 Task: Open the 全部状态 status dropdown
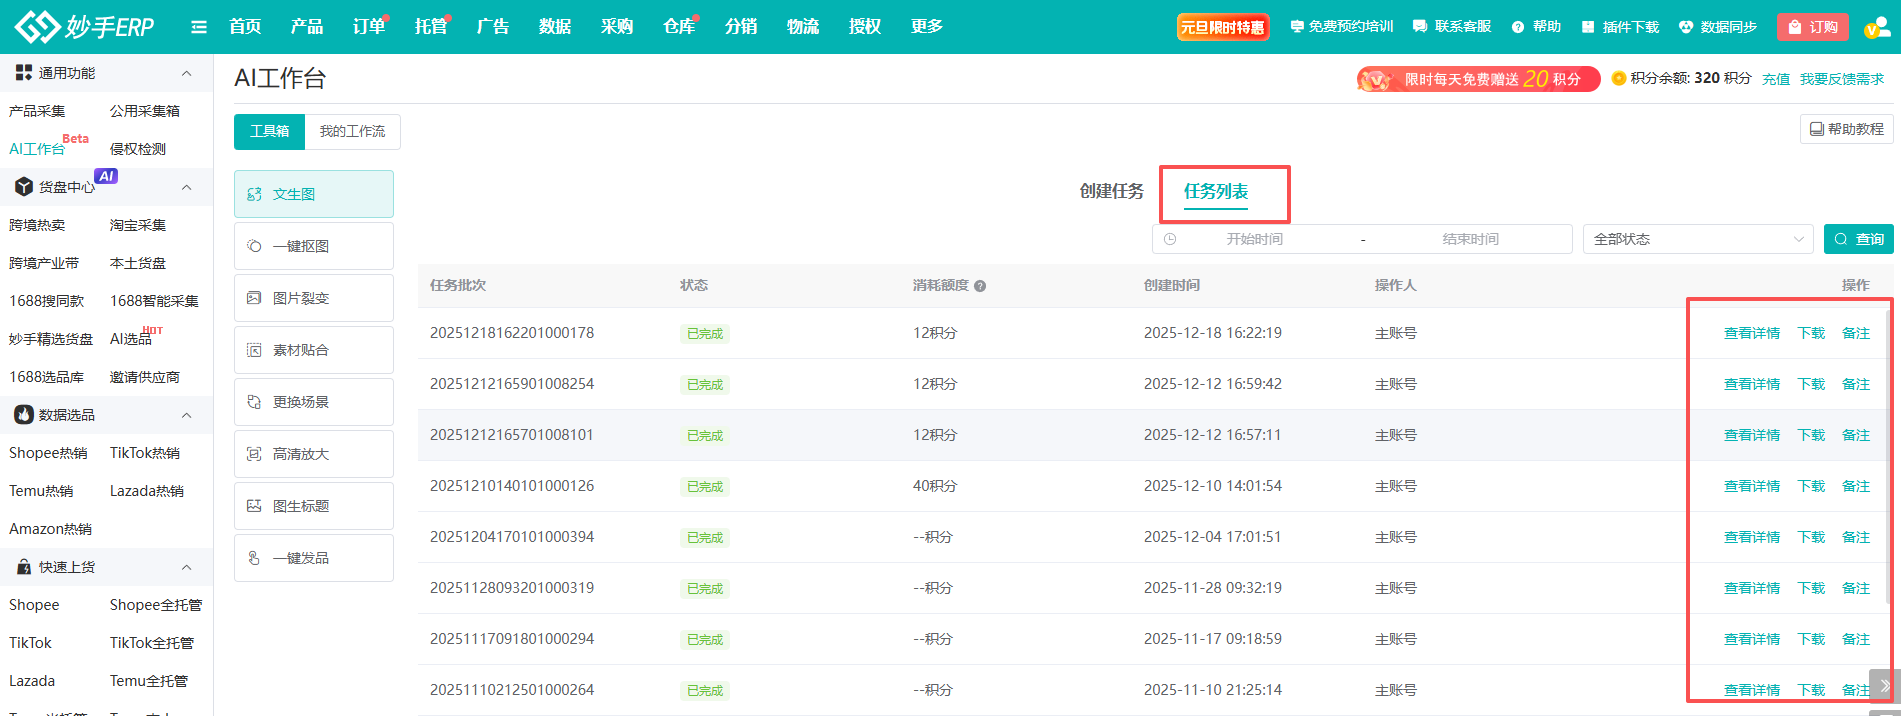coord(1697,239)
